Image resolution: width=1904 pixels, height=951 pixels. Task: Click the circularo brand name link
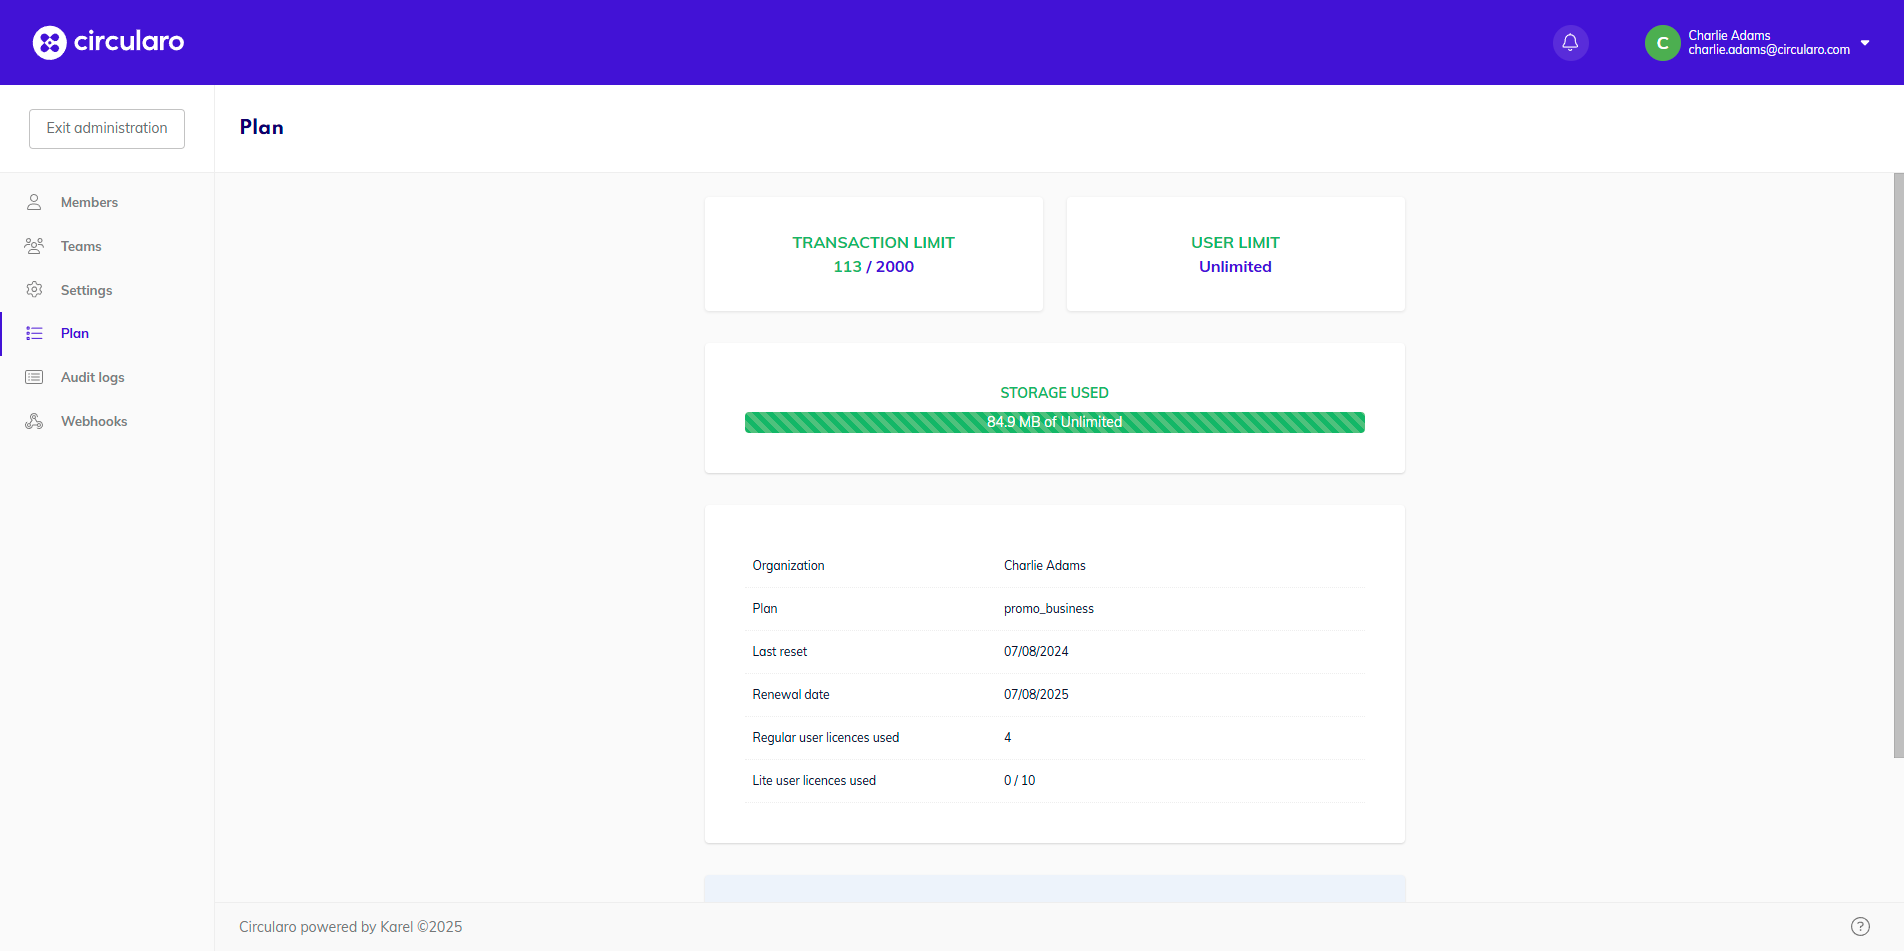click(129, 41)
